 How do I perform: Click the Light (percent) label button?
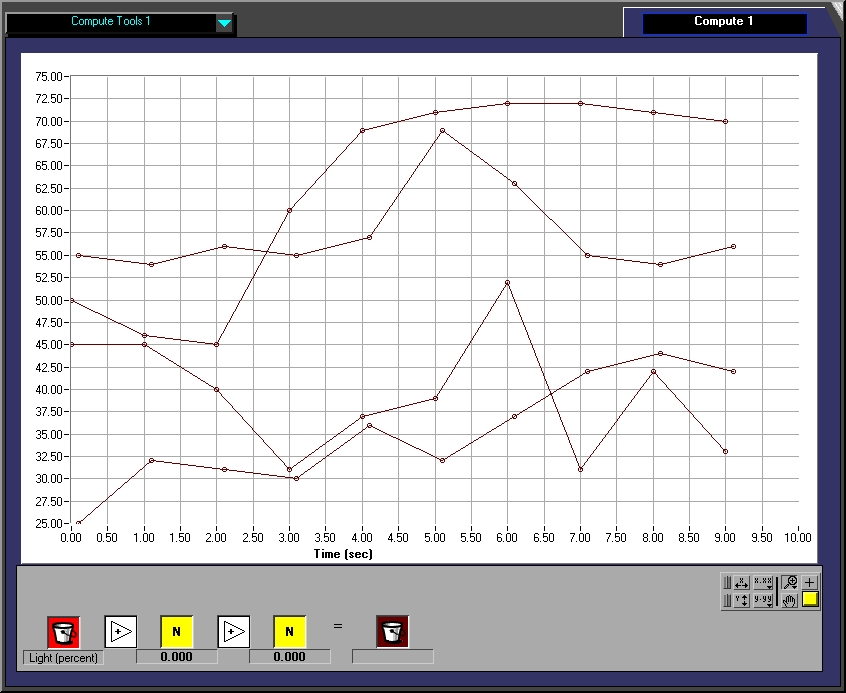tap(63, 657)
